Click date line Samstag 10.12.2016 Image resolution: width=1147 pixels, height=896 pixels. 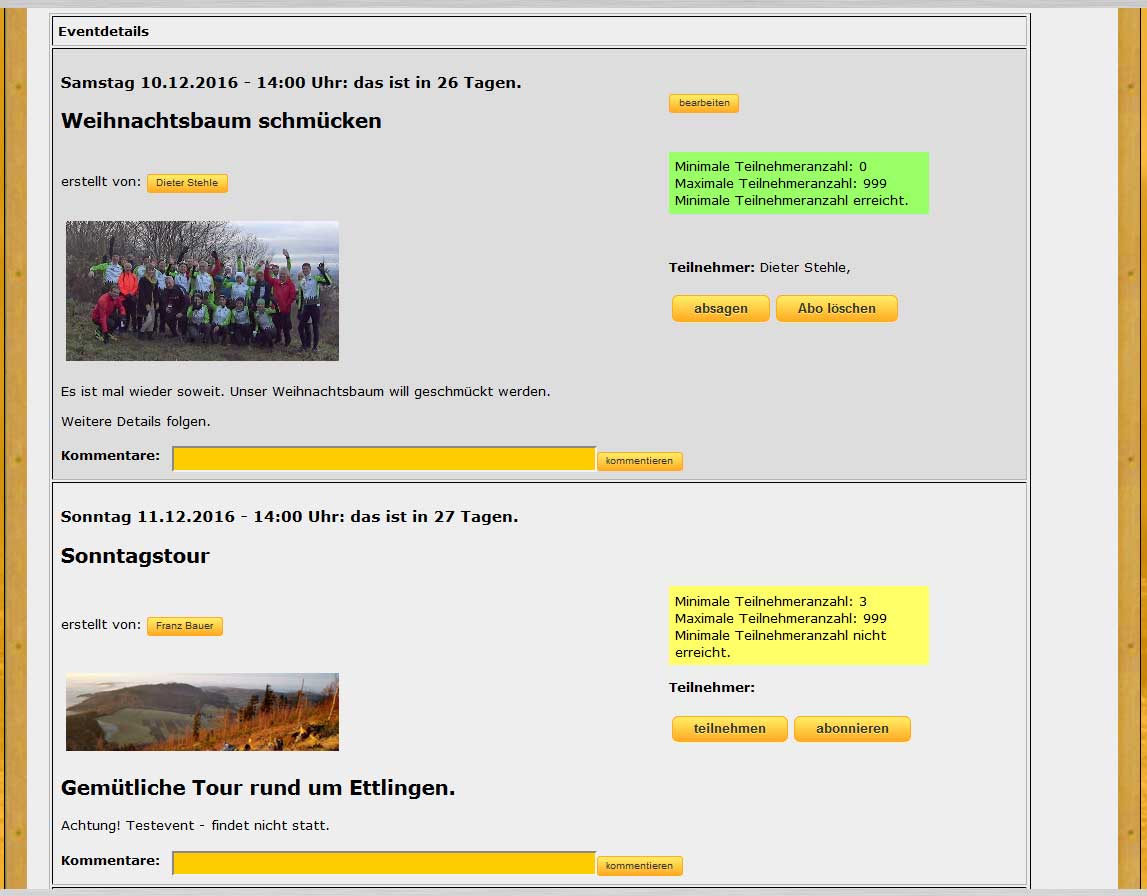coord(291,83)
